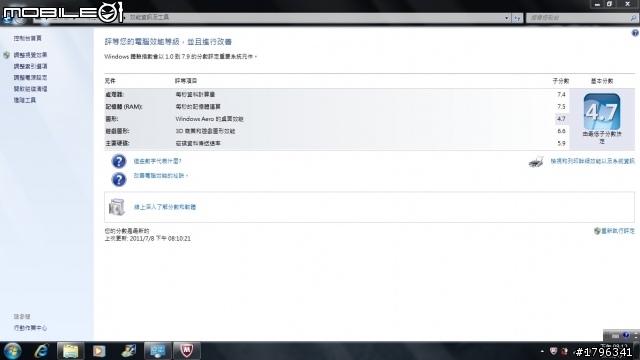
Task: Select the 主要硬碟 row label
Action: [117, 143]
